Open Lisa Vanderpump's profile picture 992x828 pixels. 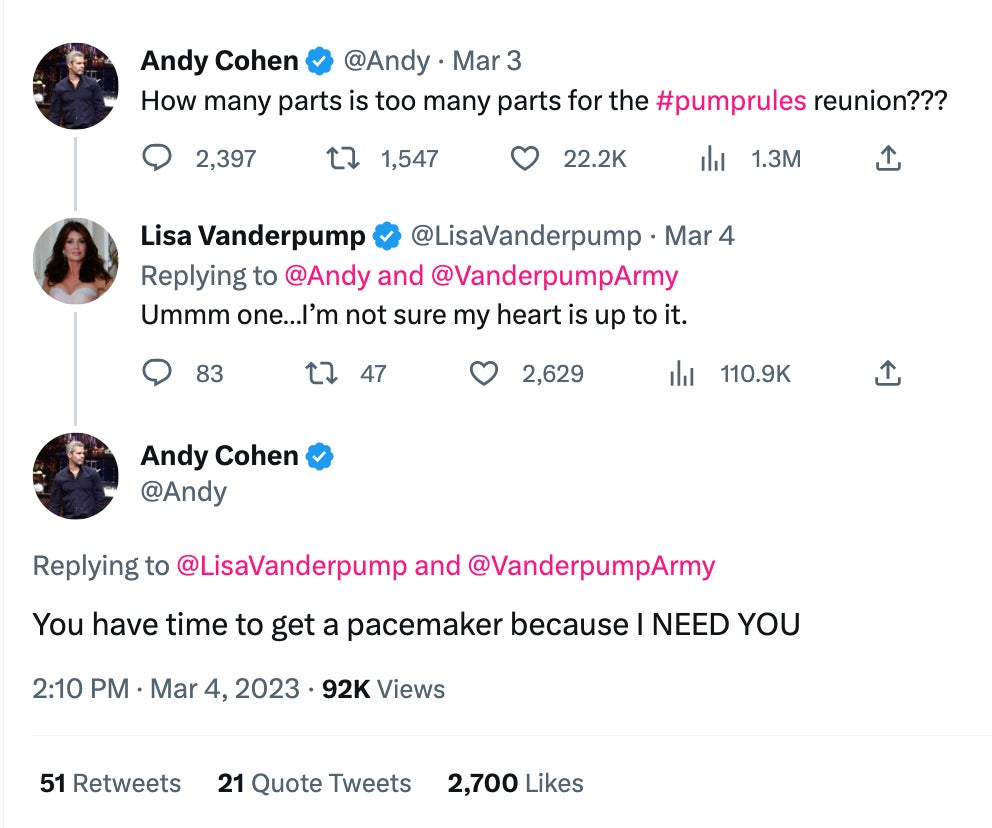(x=76, y=261)
